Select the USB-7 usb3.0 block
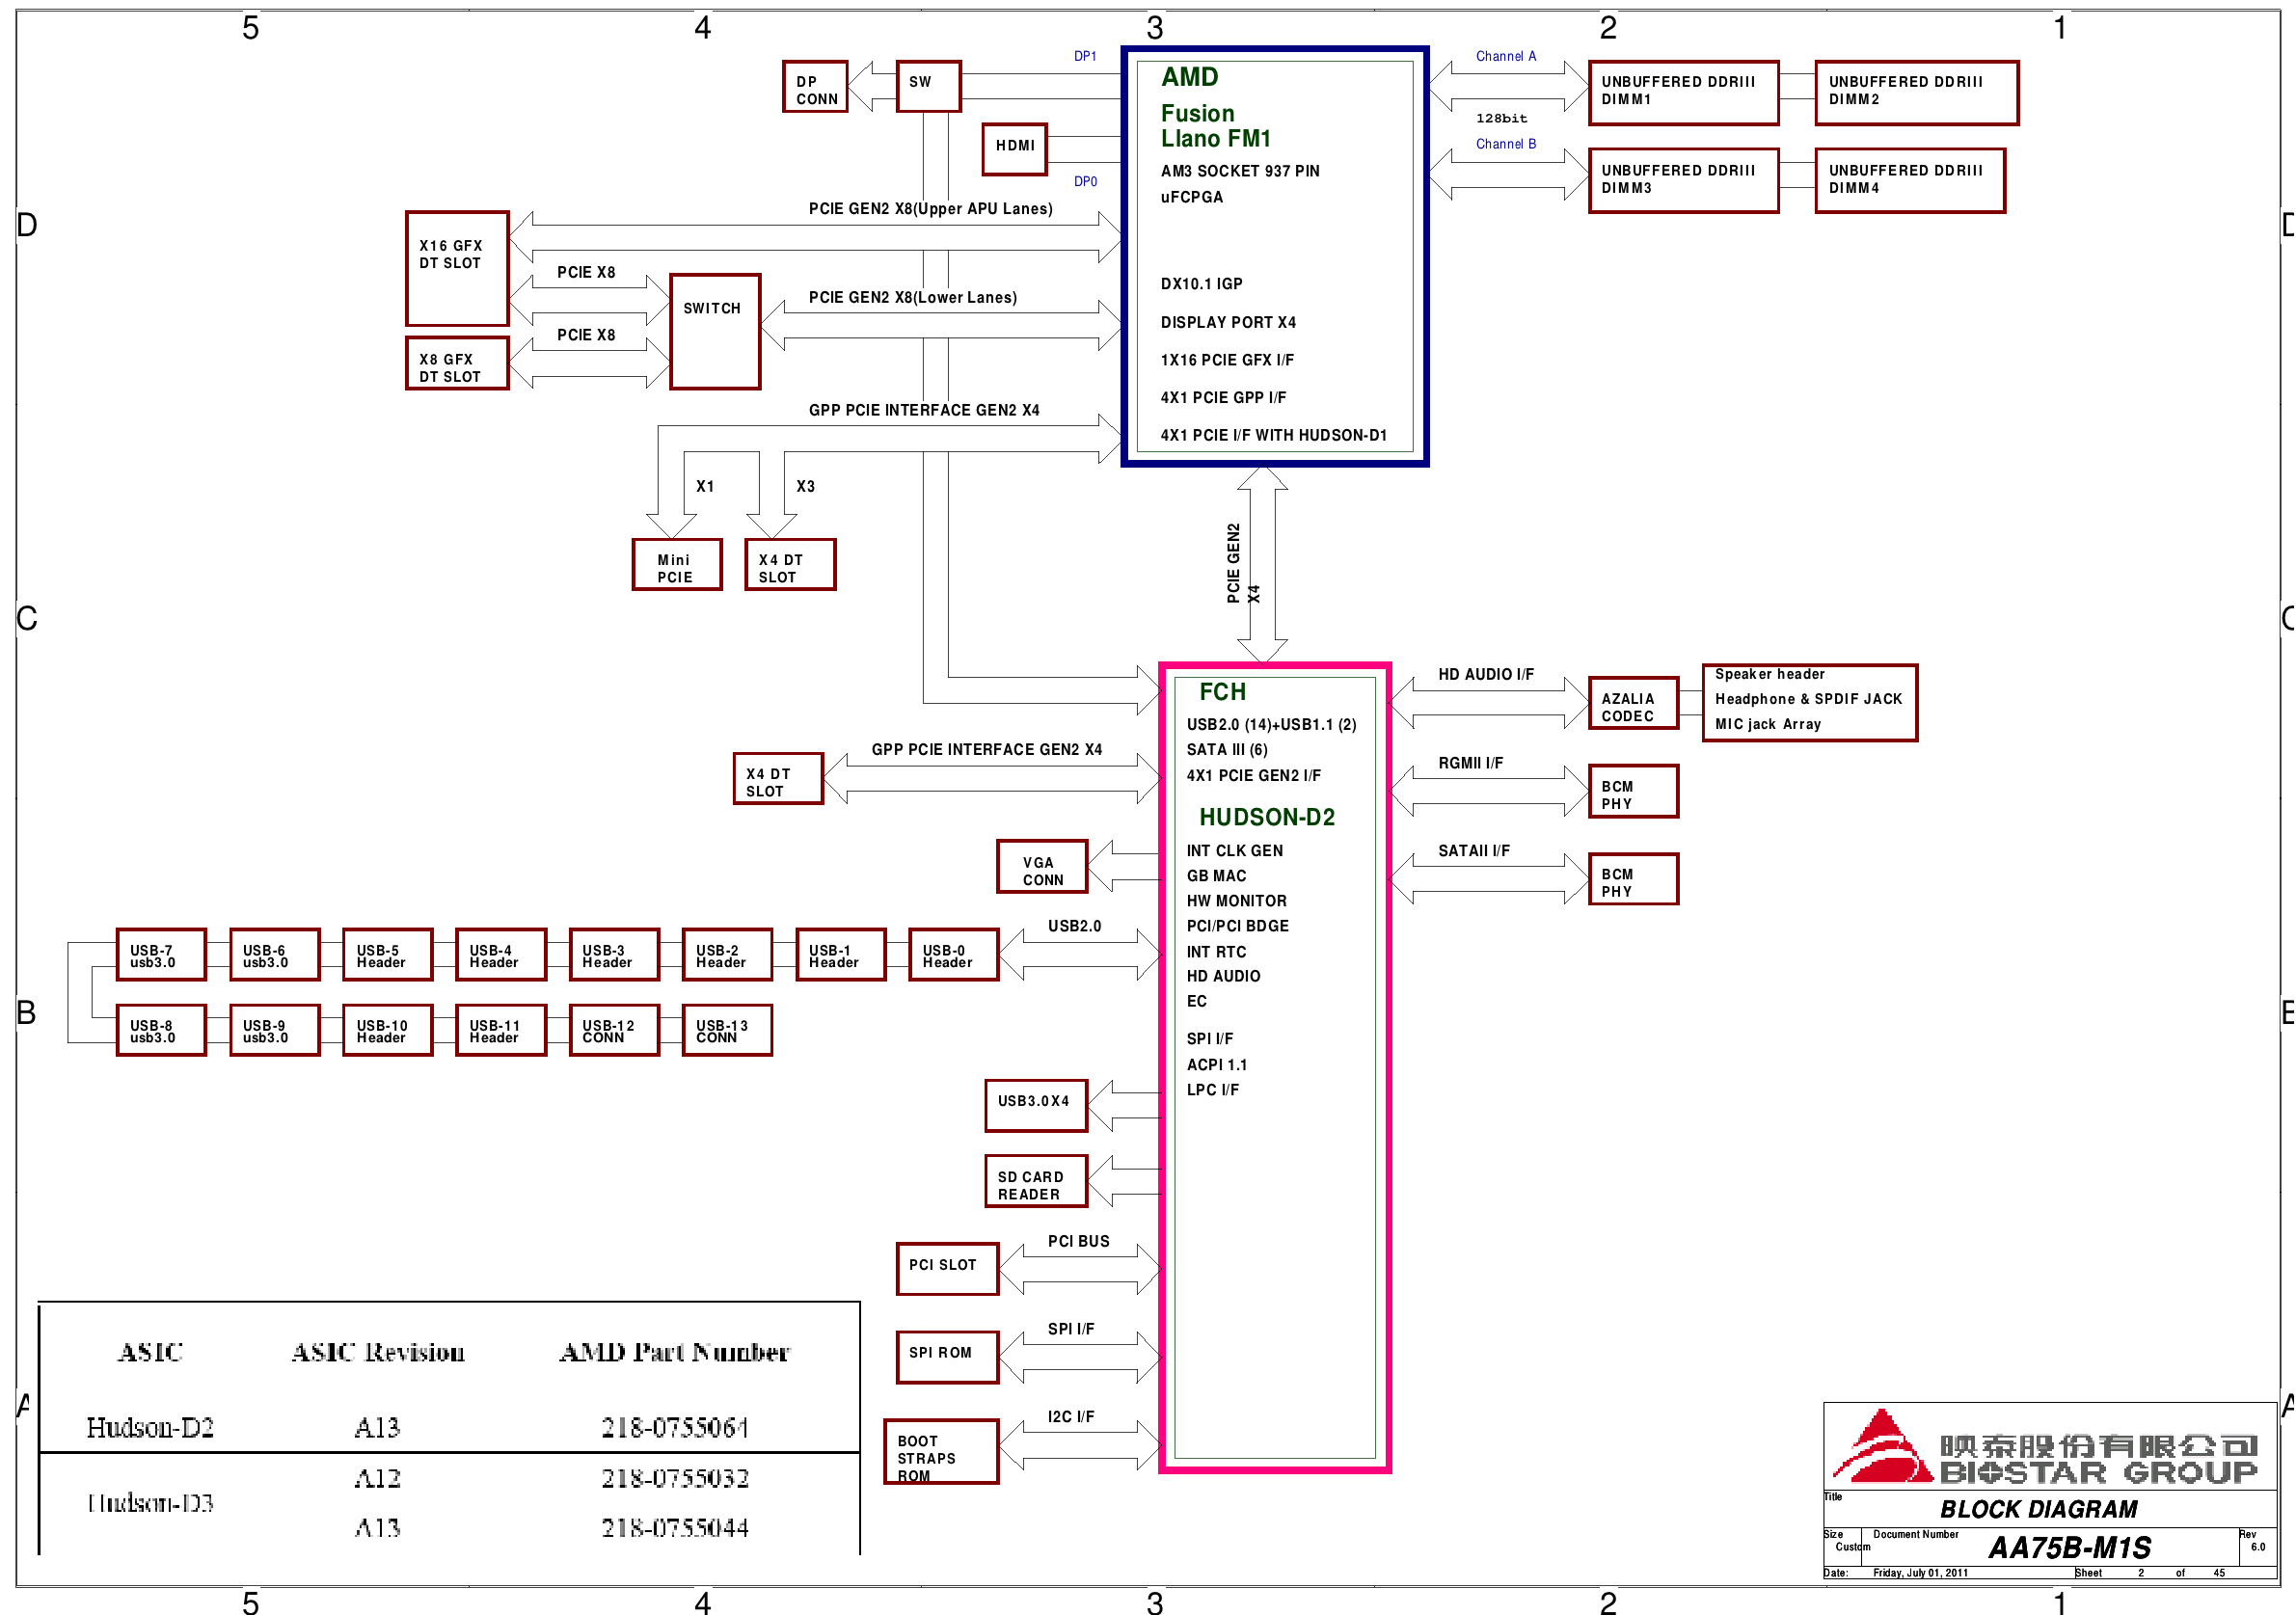 point(160,954)
